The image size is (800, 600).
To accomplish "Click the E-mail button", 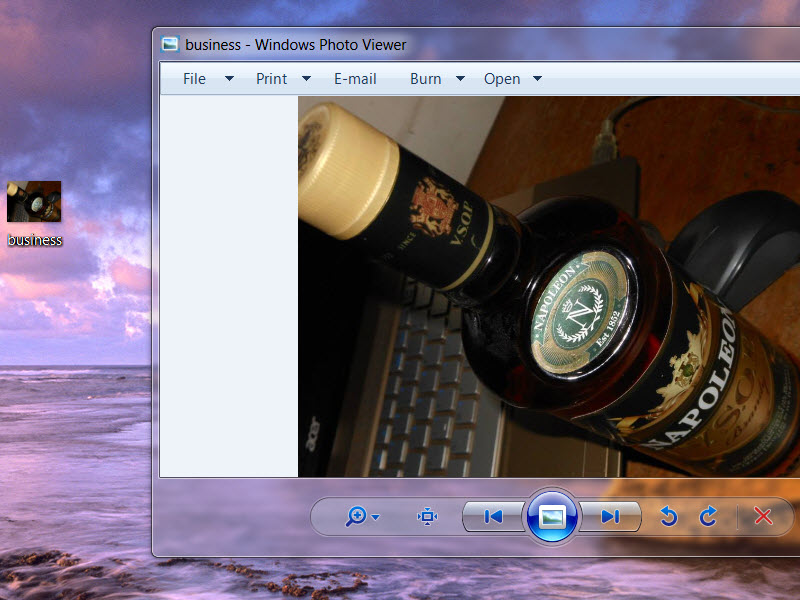I will pyautogui.click(x=355, y=79).
